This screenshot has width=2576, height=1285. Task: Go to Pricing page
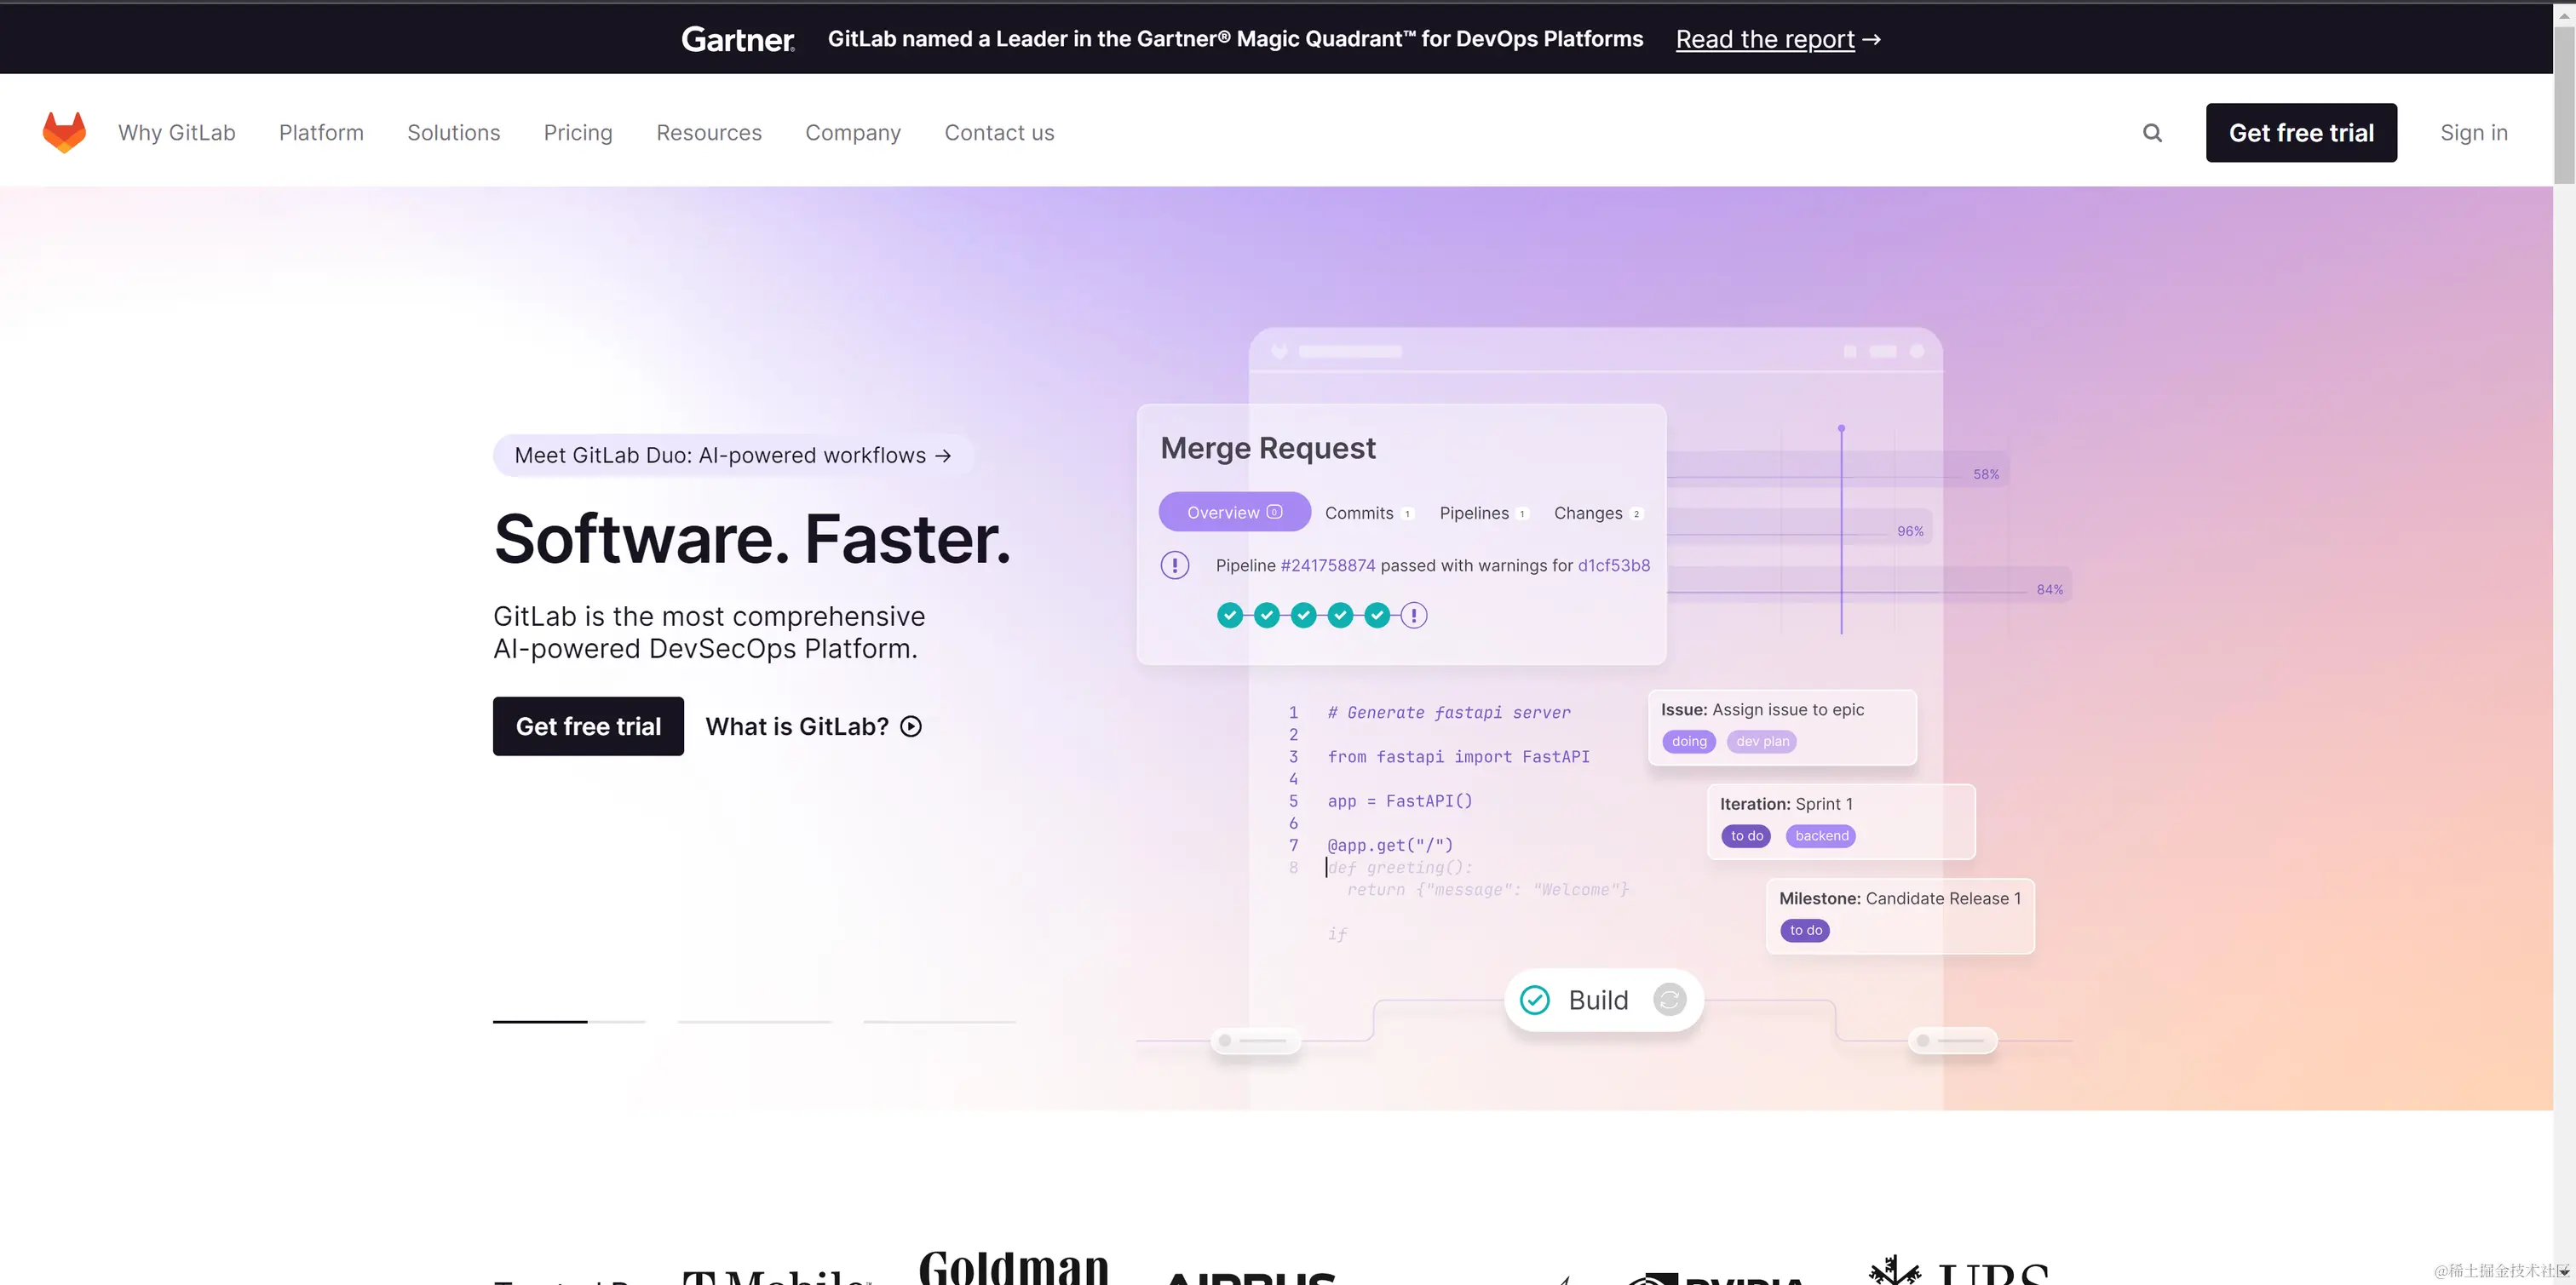tap(578, 133)
